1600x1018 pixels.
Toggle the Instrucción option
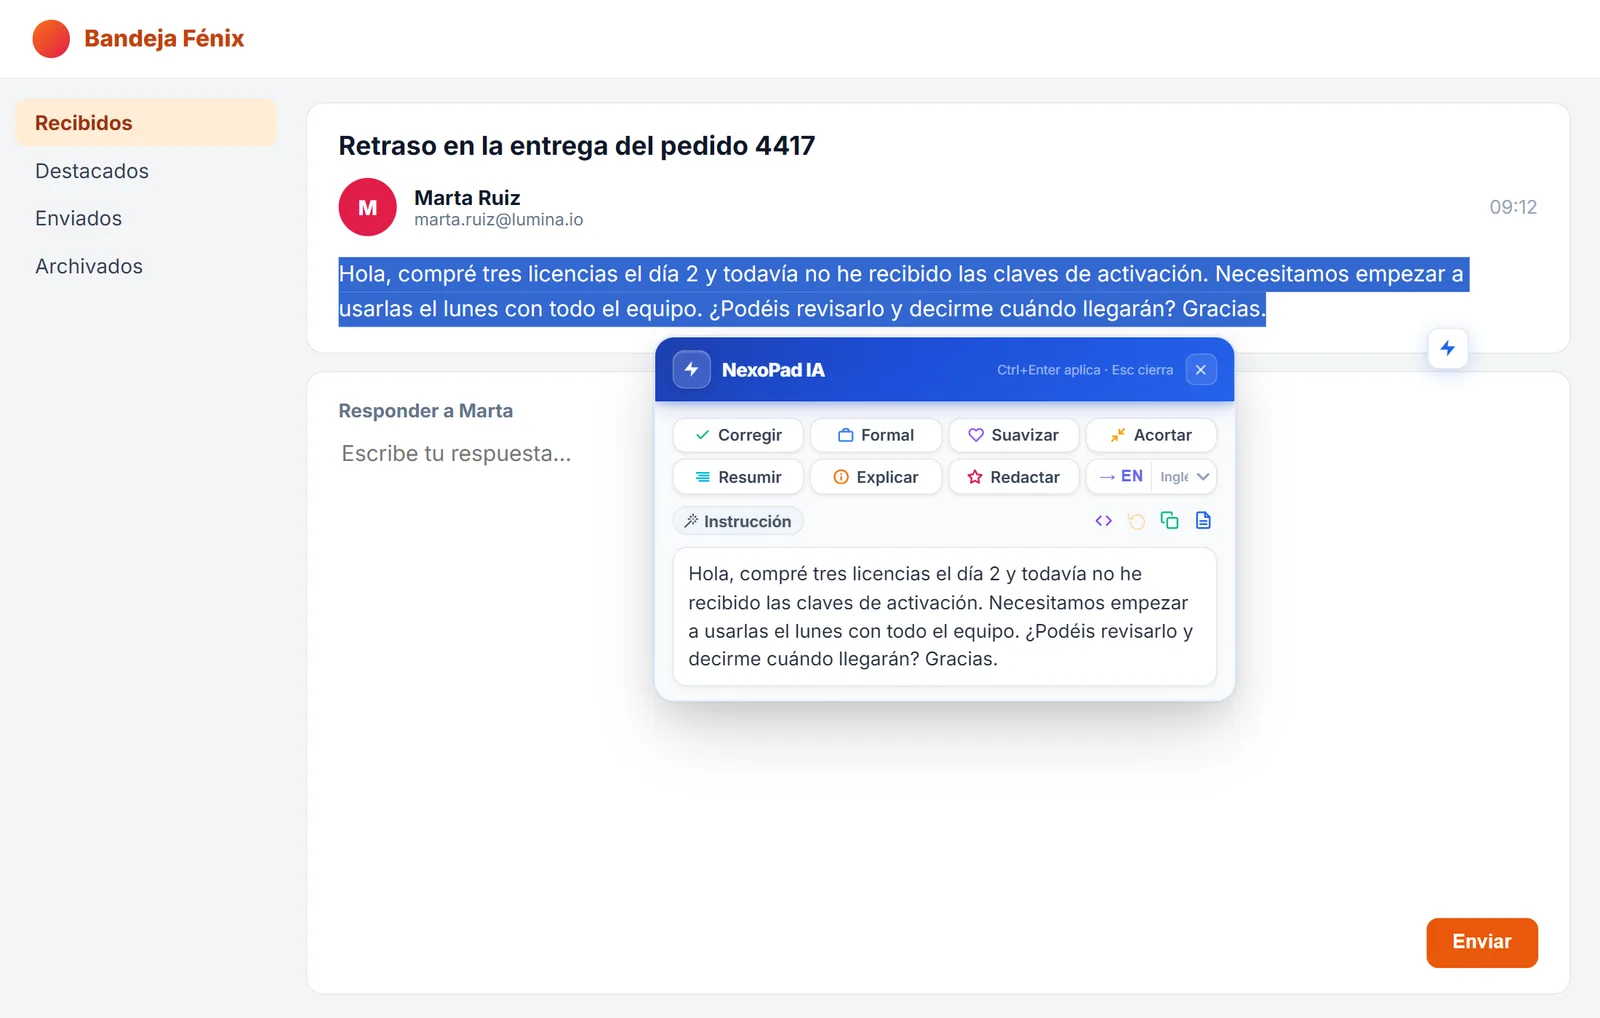[738, 521]
